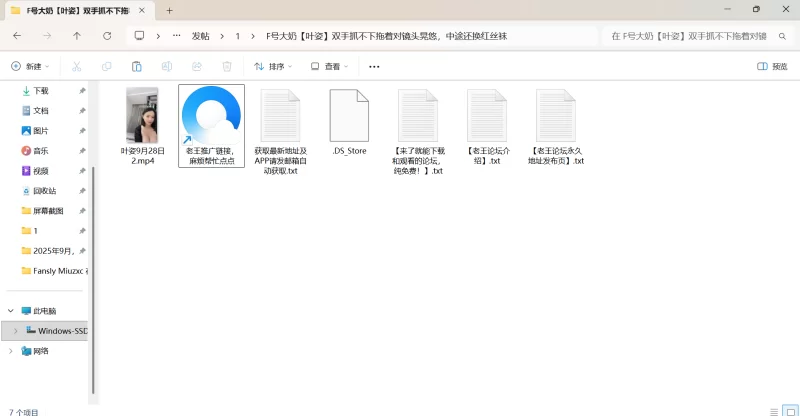Image resolution: width=800 pixels, height=416 pixels.
Task: Click the Paste icon in the toolbar
Action: point(136,67)
